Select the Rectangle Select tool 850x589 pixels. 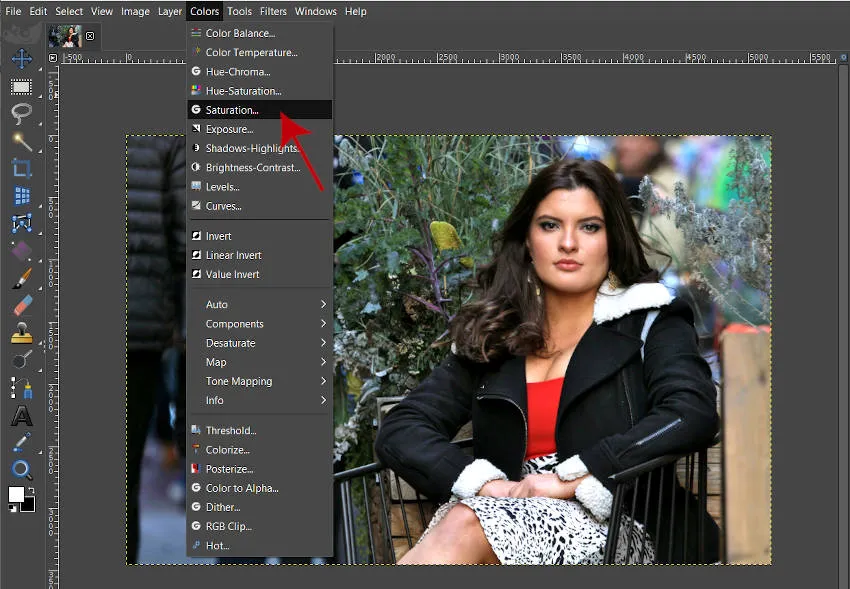21,87
